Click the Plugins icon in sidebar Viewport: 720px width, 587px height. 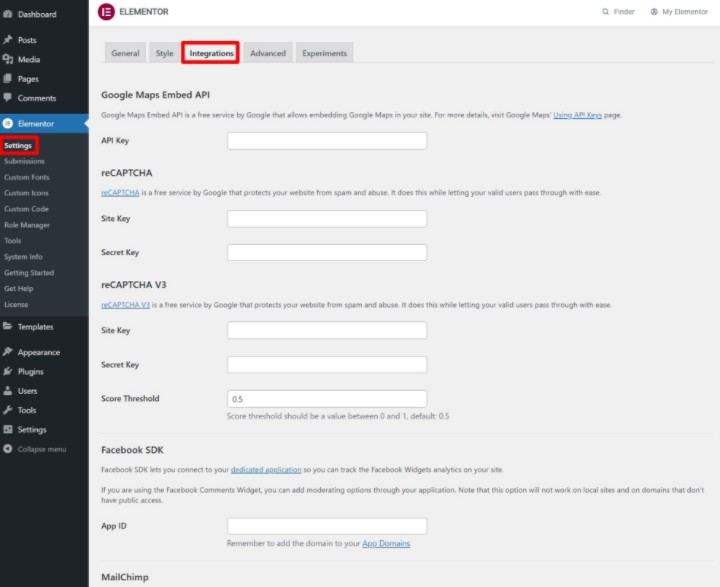coord(8,371)
